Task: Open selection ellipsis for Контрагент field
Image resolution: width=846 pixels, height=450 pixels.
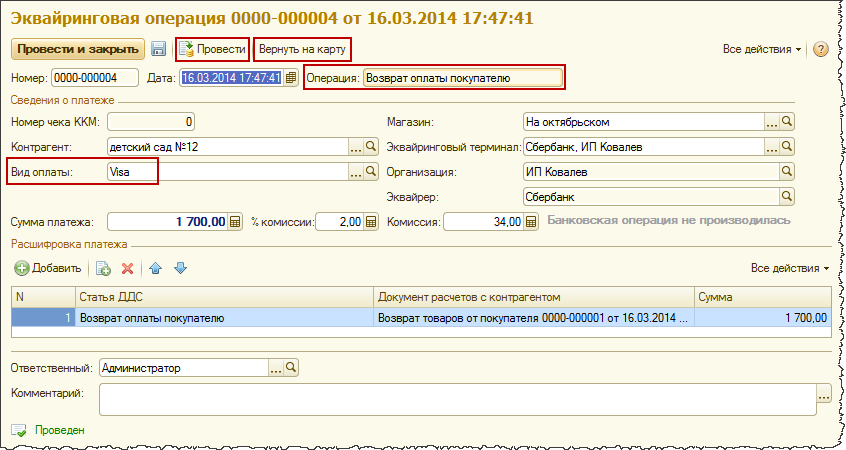Action: click(x=356, y=147)
